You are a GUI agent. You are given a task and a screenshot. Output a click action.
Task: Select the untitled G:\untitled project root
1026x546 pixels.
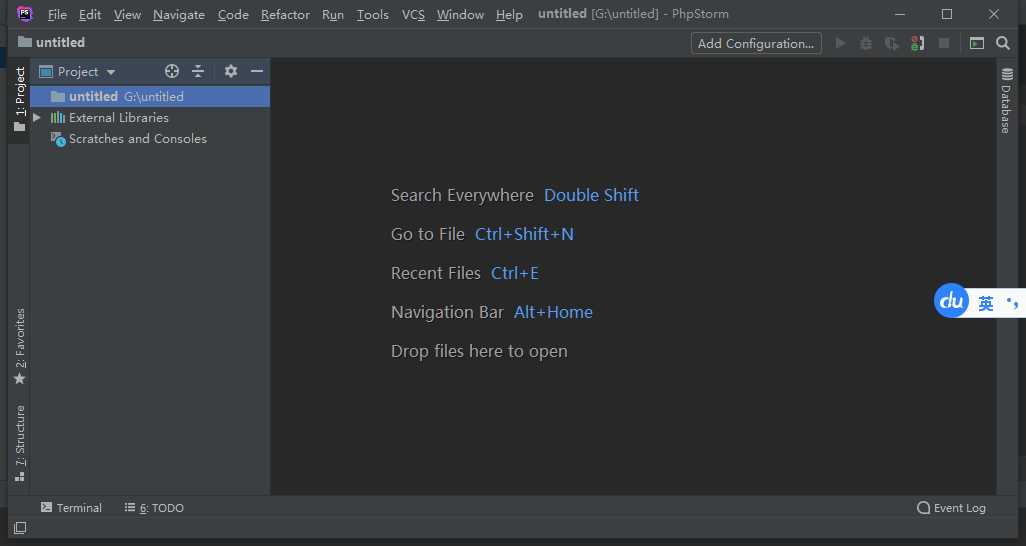[x=150, y=96]
